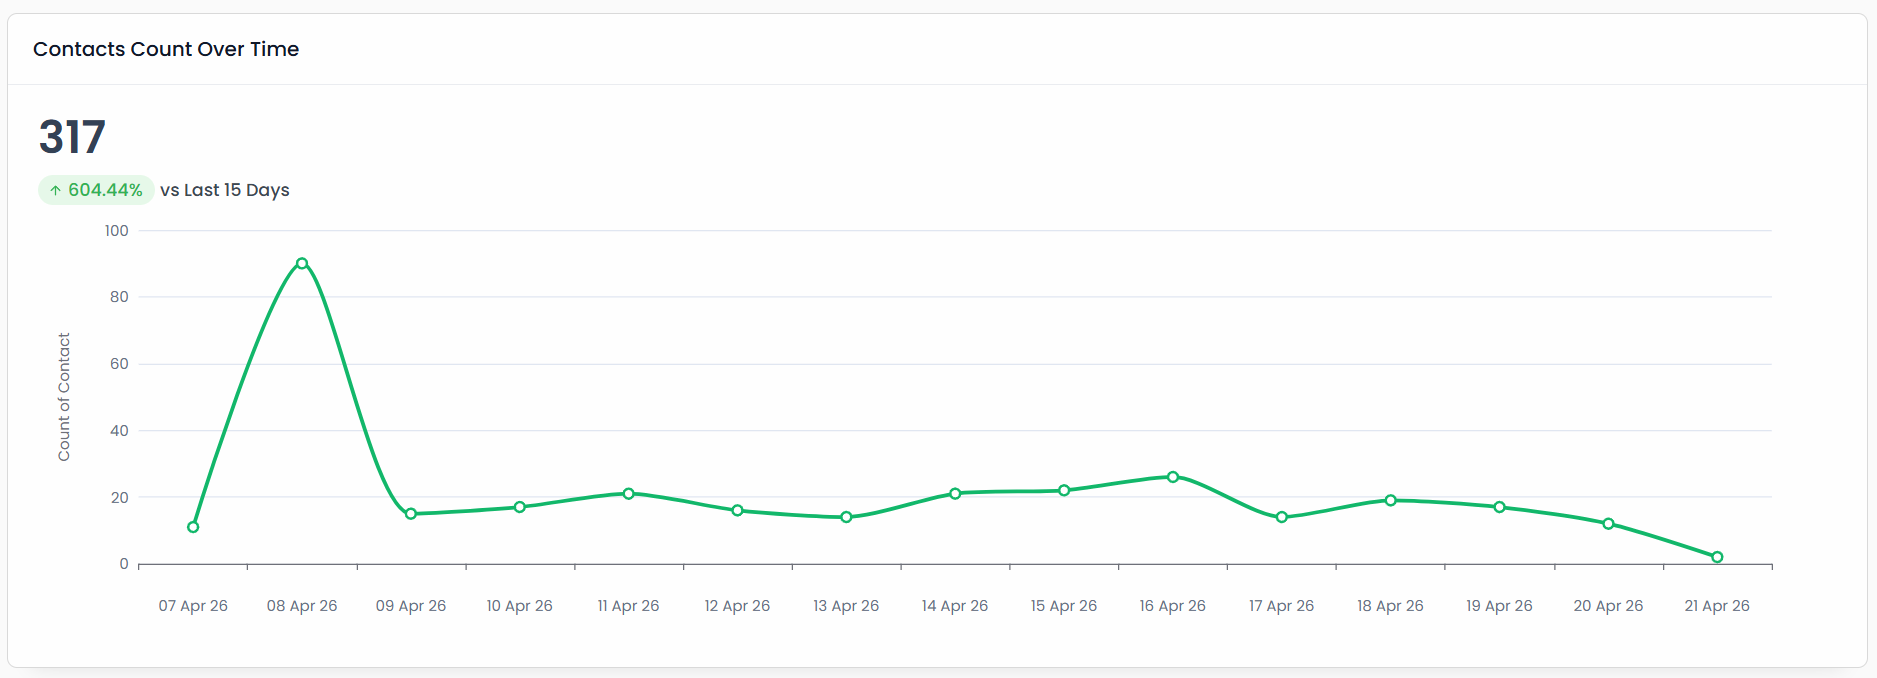
Task: Select the 20 Apr 26 data point
Action: point(1609,524)
